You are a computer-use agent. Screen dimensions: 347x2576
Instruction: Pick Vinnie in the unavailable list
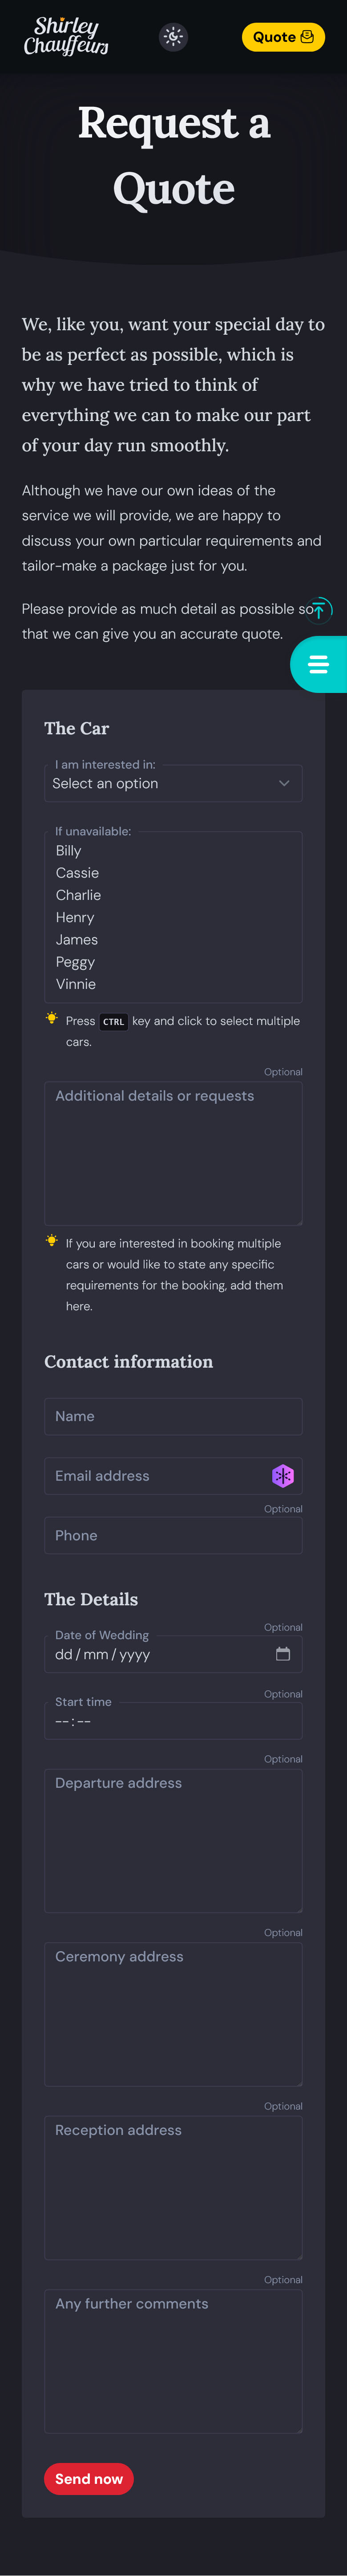pos(76,984)
